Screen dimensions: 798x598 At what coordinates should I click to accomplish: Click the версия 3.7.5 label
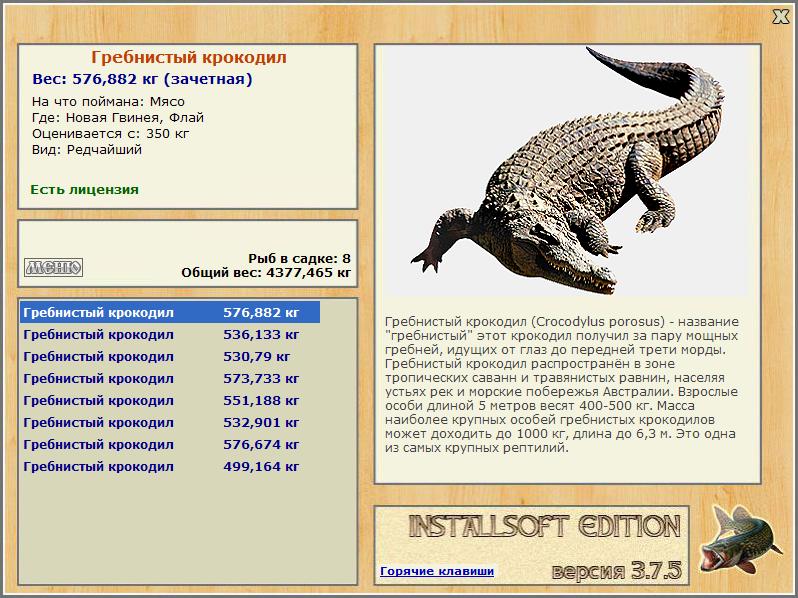click(616, 571)
